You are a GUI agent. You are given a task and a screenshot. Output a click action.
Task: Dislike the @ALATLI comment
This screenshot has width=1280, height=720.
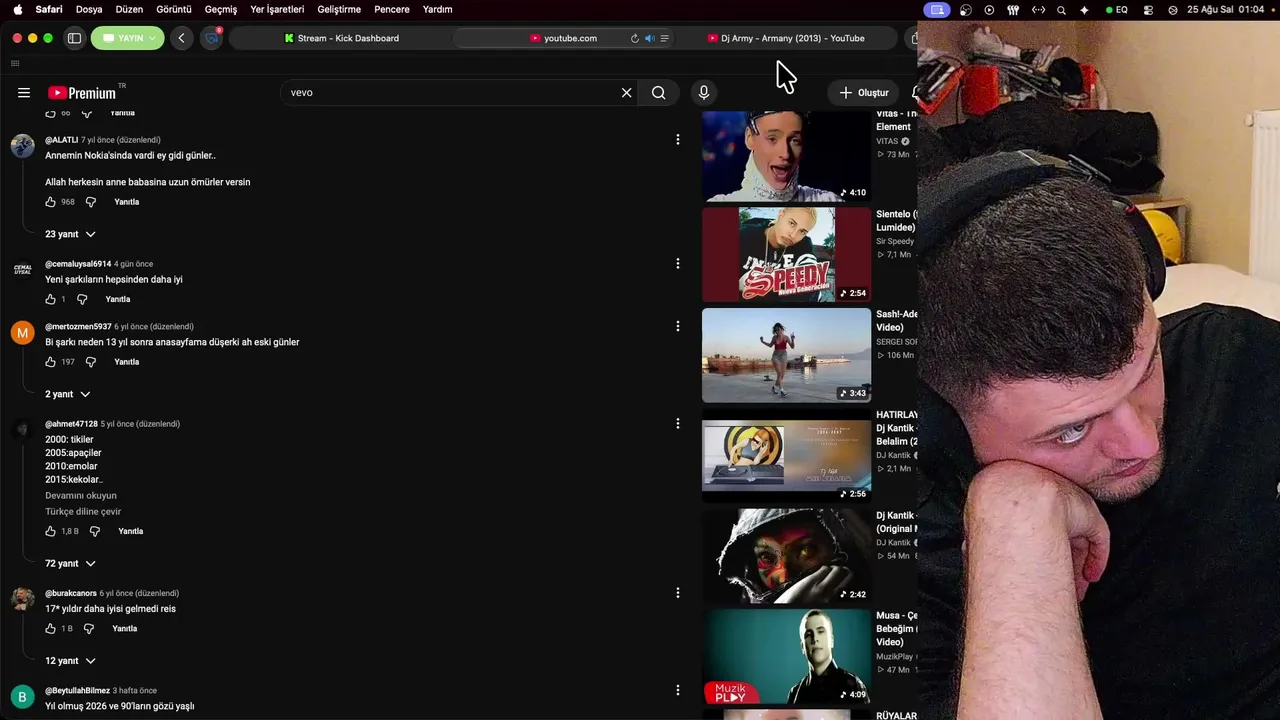[90, 202]
